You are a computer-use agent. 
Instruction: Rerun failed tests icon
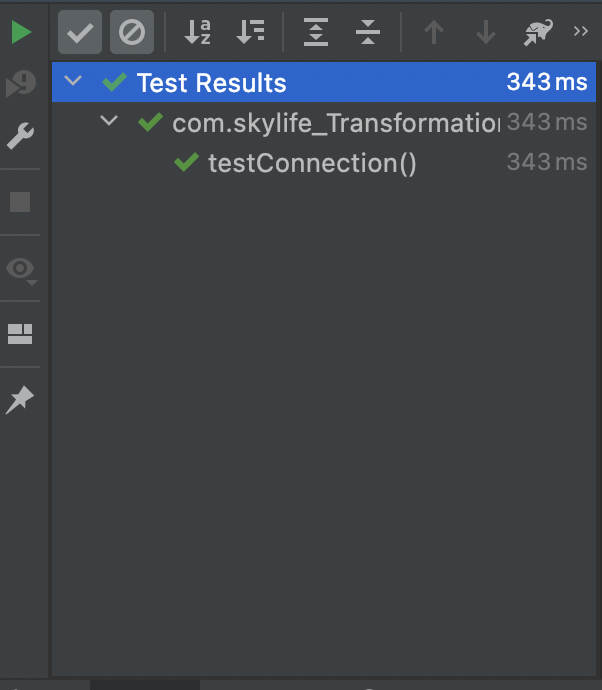click(21, 84)
